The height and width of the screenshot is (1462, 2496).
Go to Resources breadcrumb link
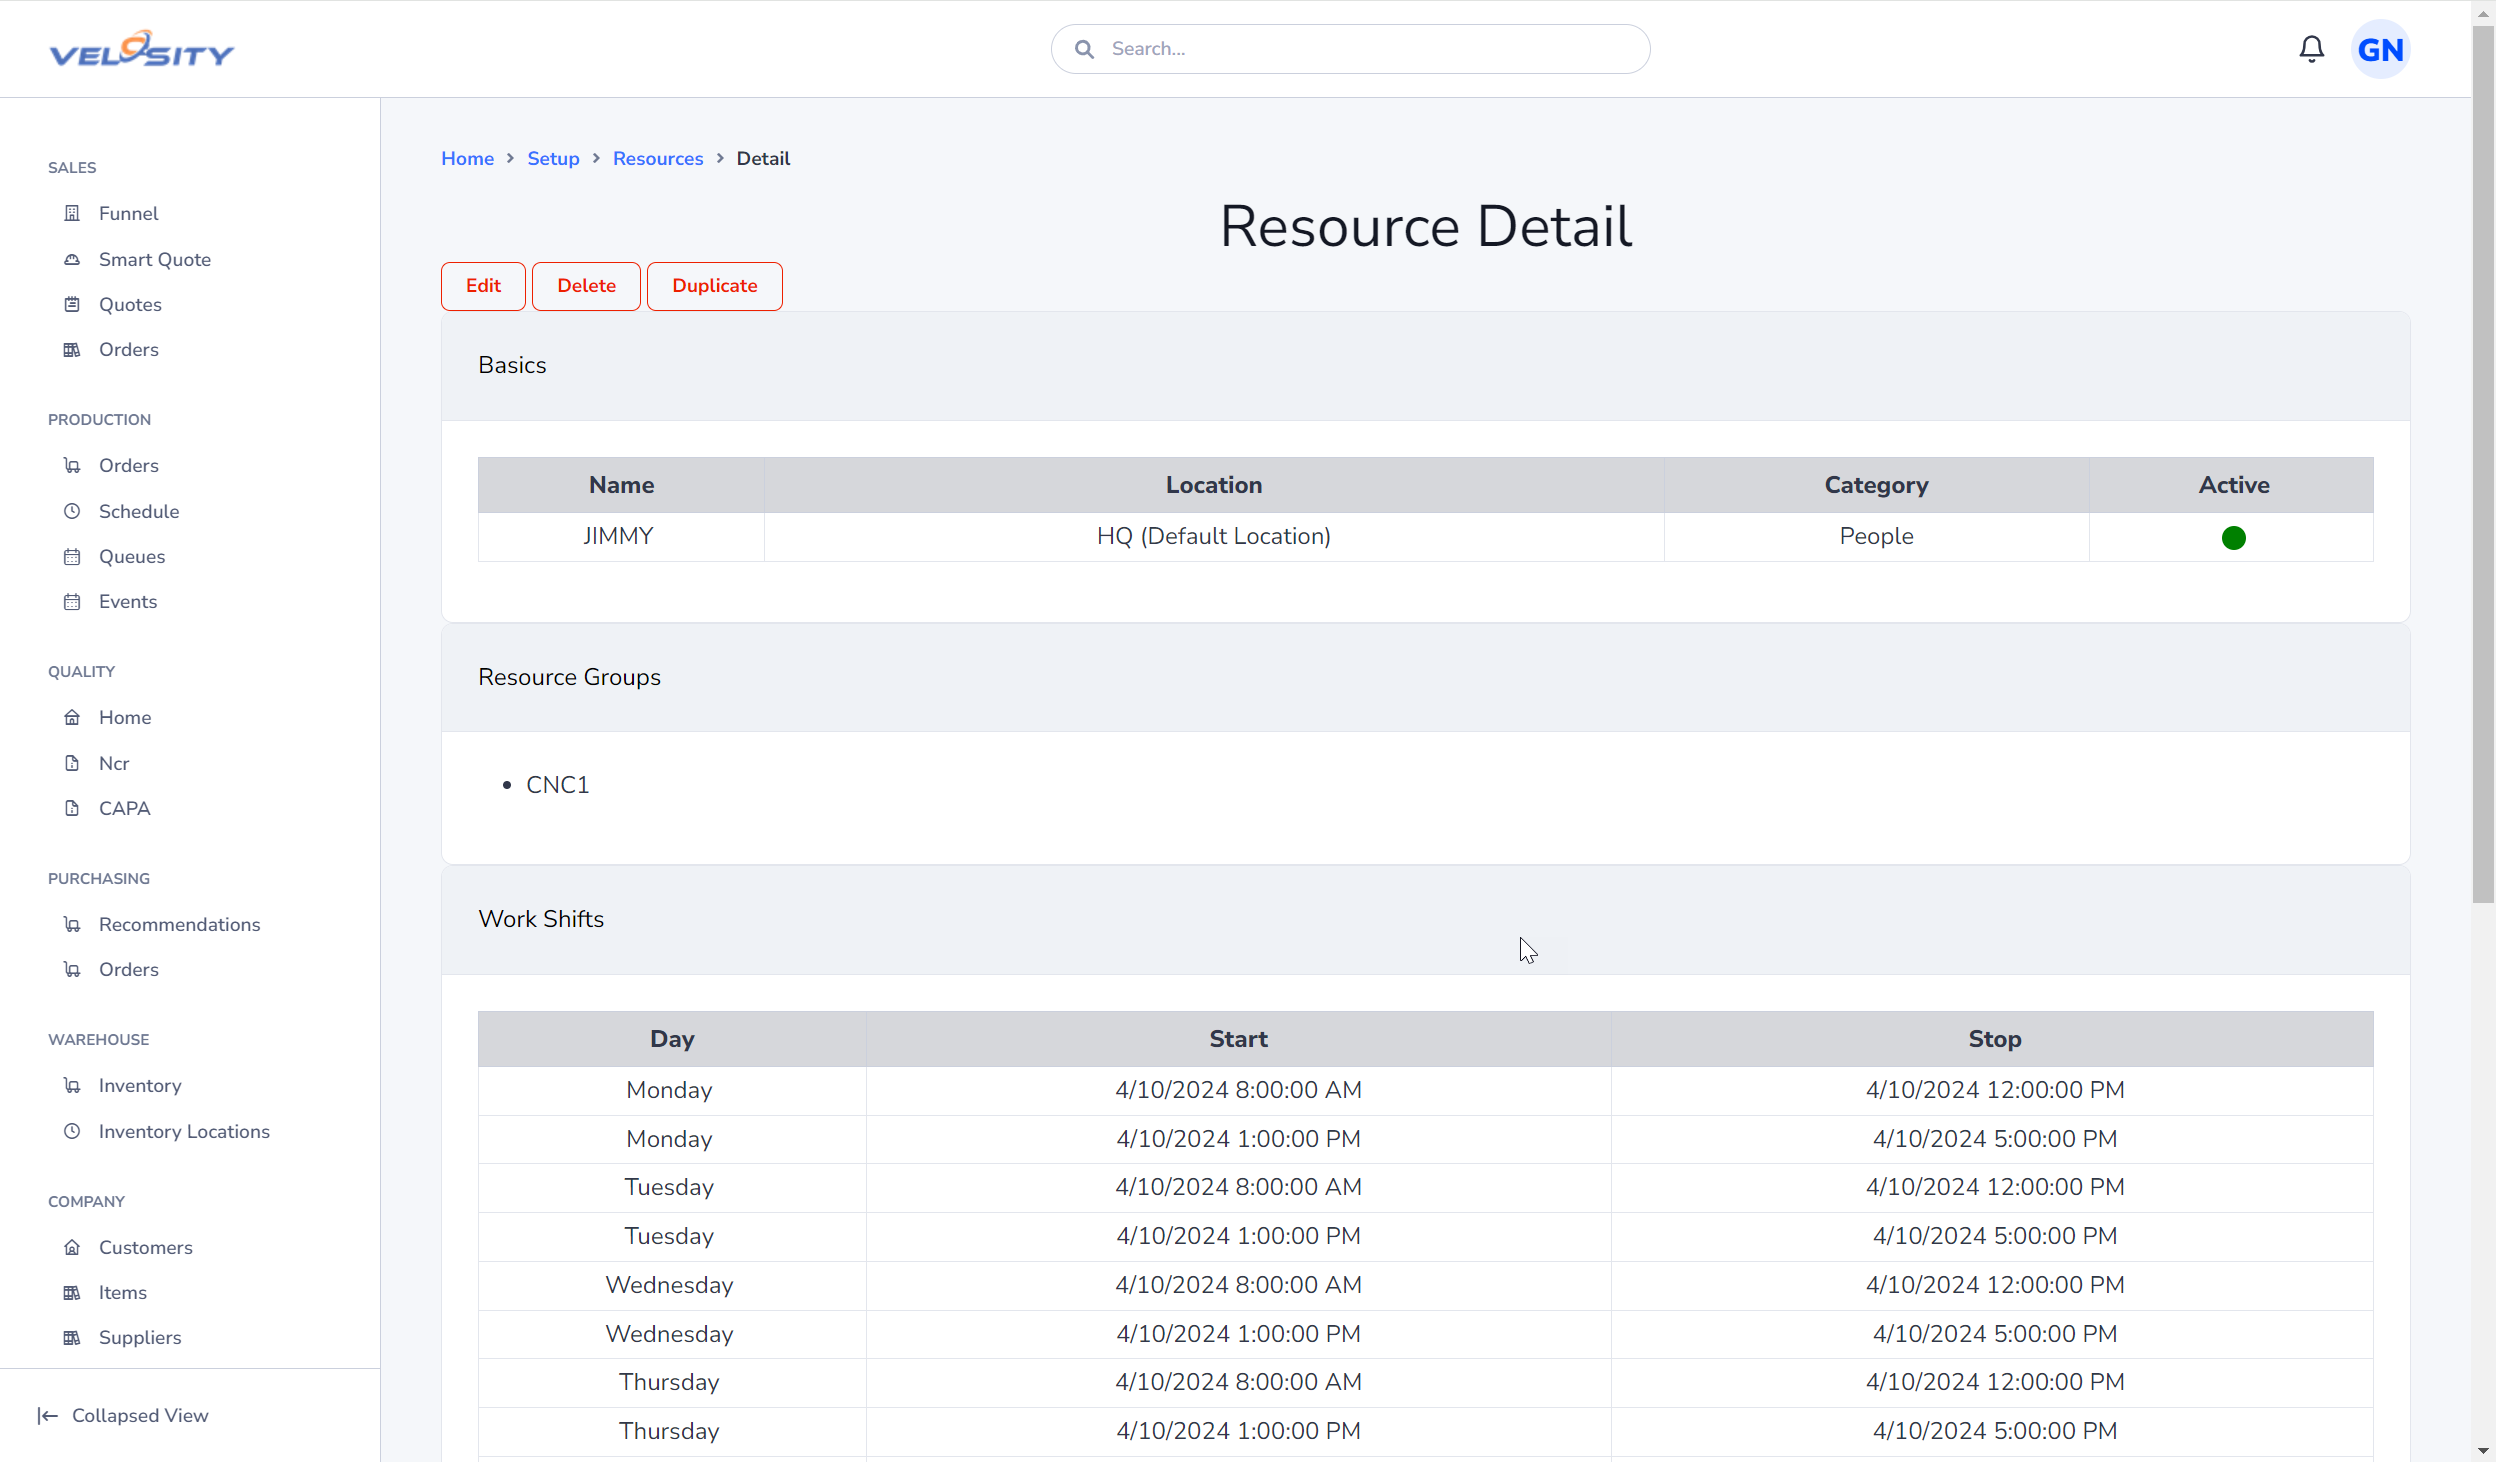658,158
